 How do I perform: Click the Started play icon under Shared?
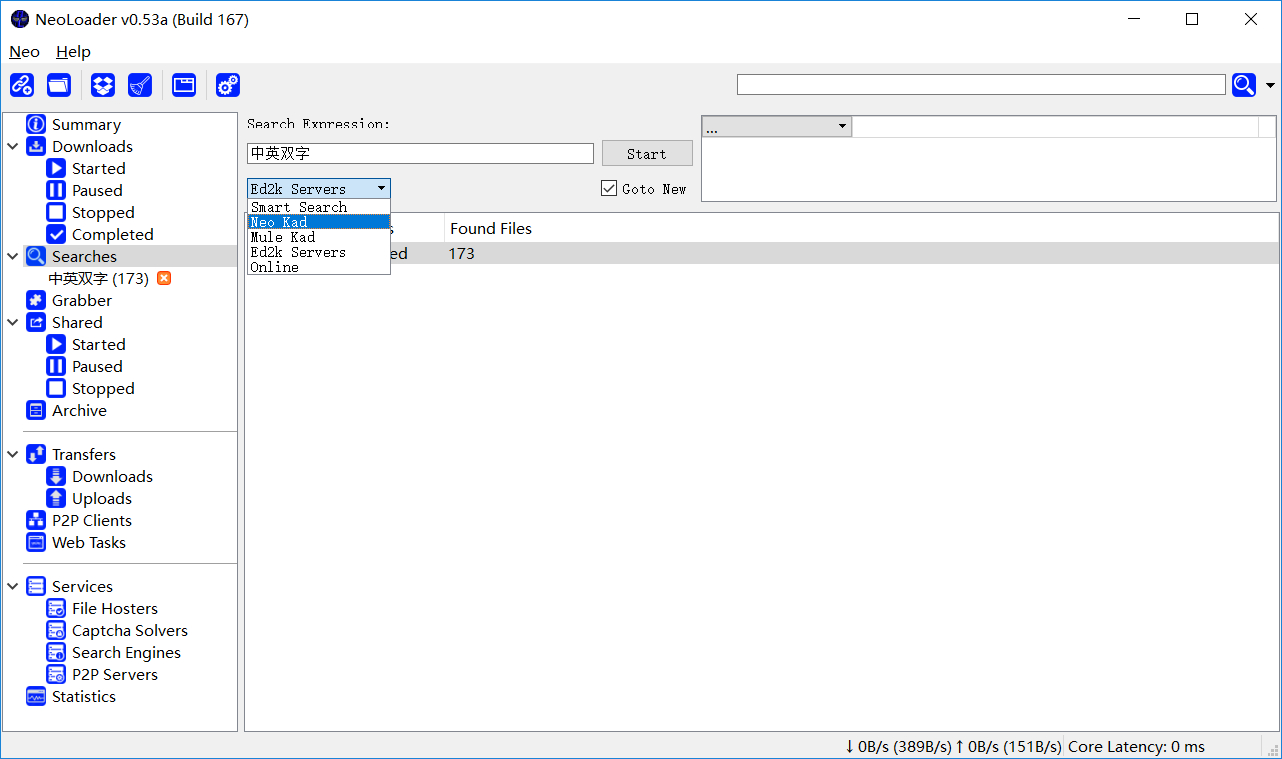click(x=56, y=344)
